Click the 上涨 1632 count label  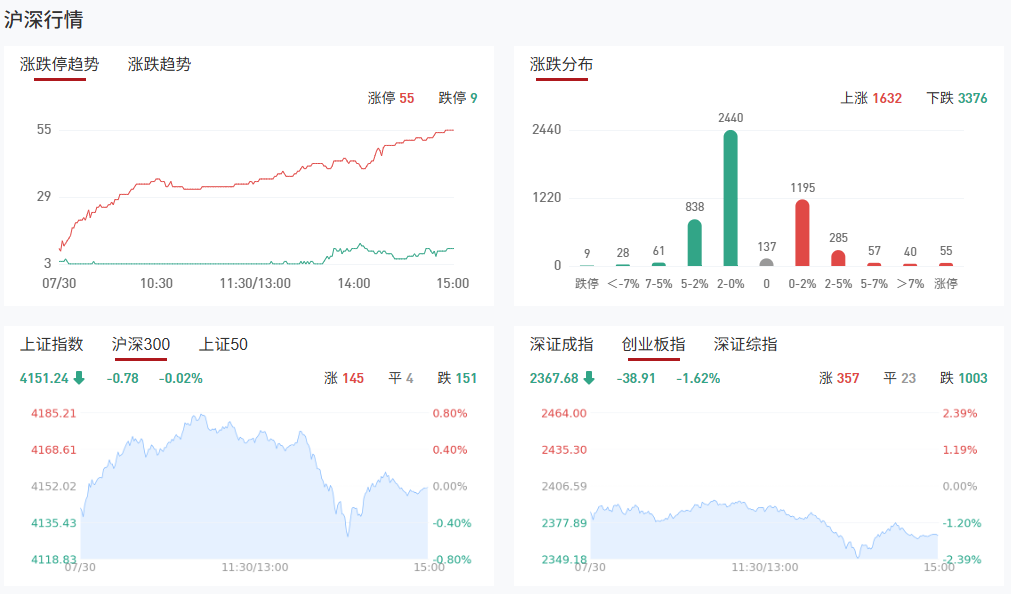871,98
